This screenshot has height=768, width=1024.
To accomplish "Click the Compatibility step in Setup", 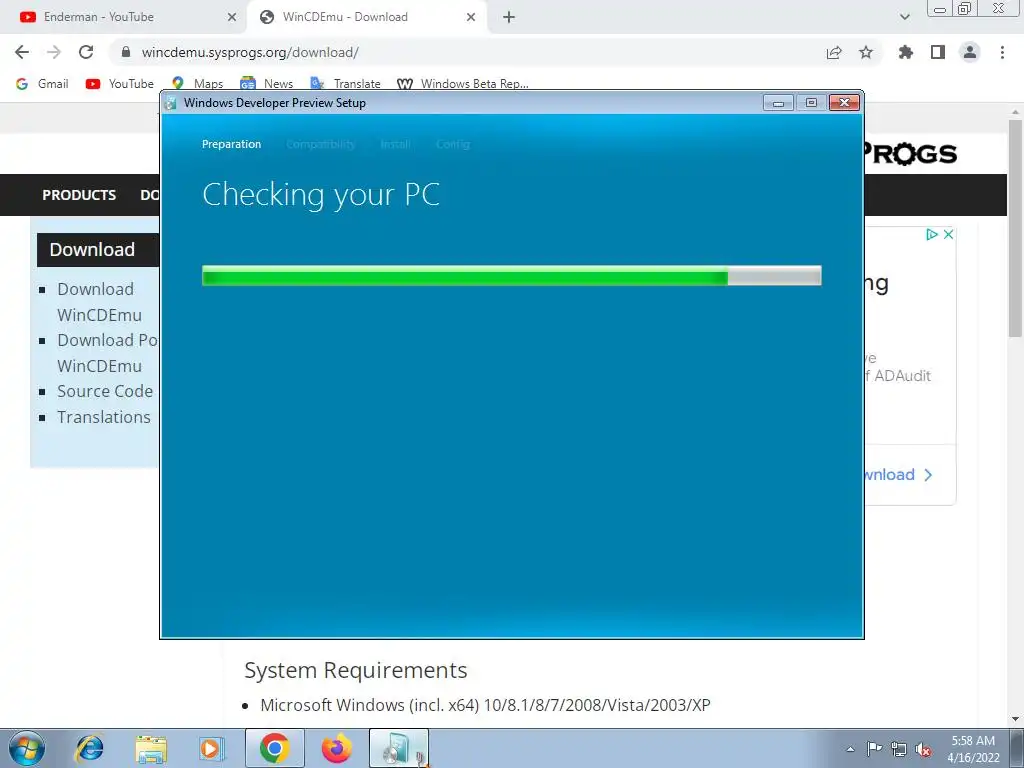I will [320, 144].
